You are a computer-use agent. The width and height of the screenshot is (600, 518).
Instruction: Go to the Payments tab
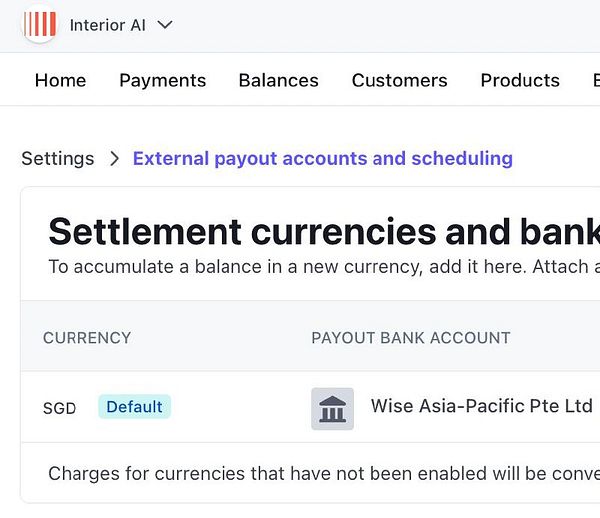(162, 80)
